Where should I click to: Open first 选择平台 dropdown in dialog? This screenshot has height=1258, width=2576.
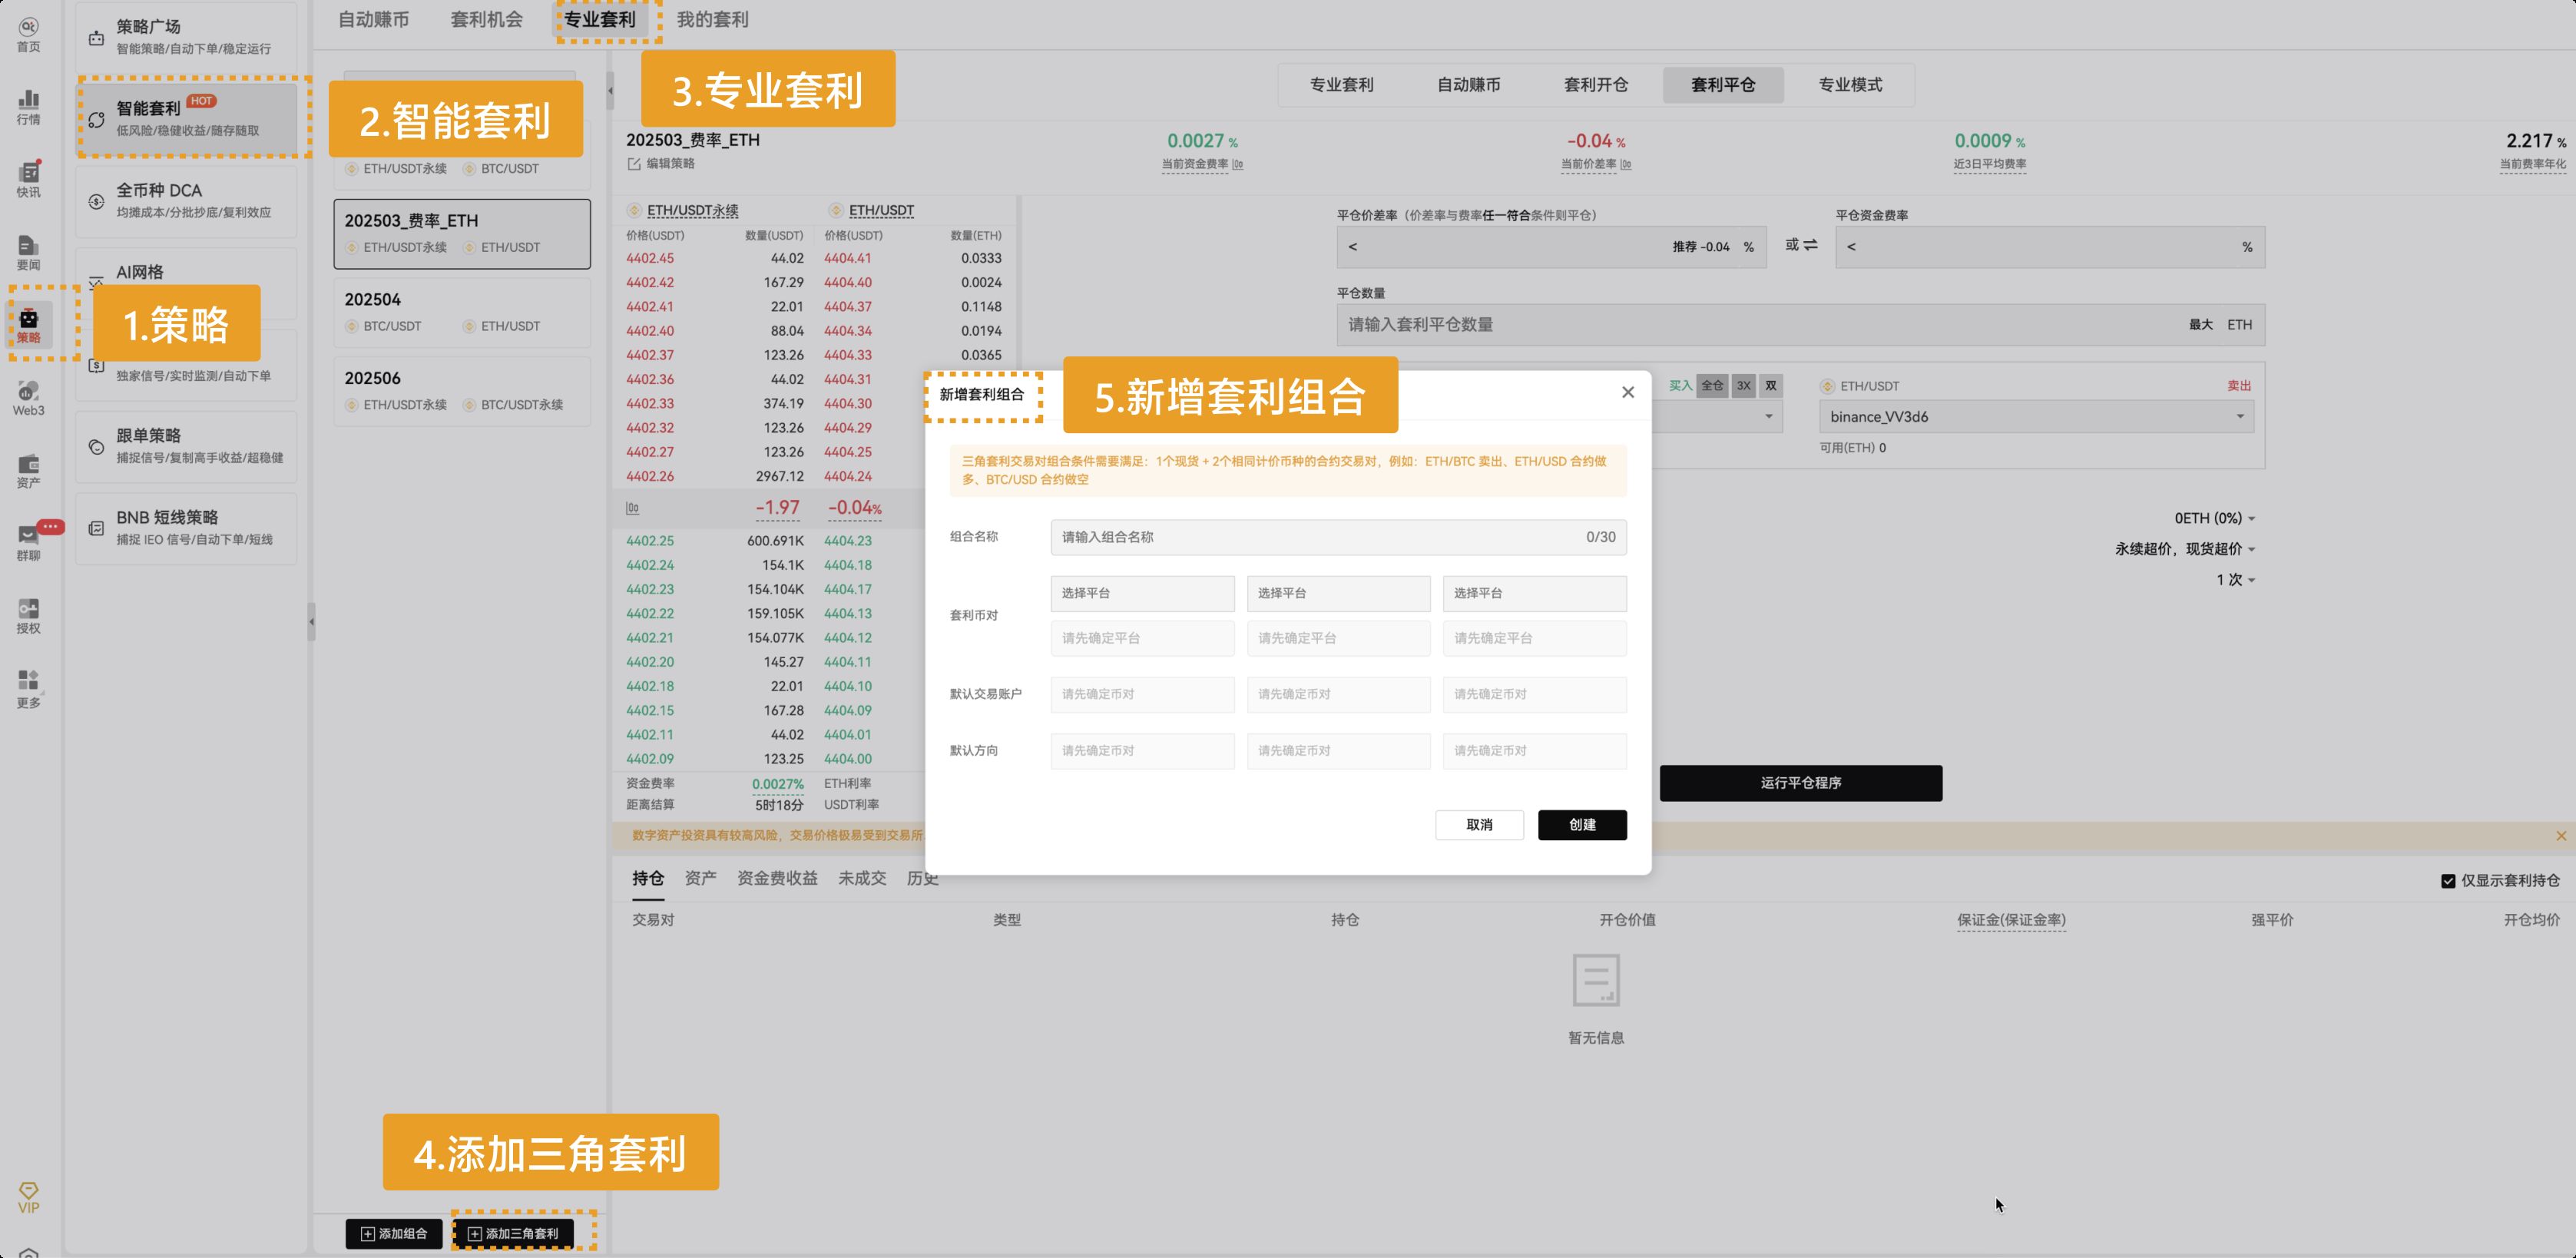tap(1142, 593)
